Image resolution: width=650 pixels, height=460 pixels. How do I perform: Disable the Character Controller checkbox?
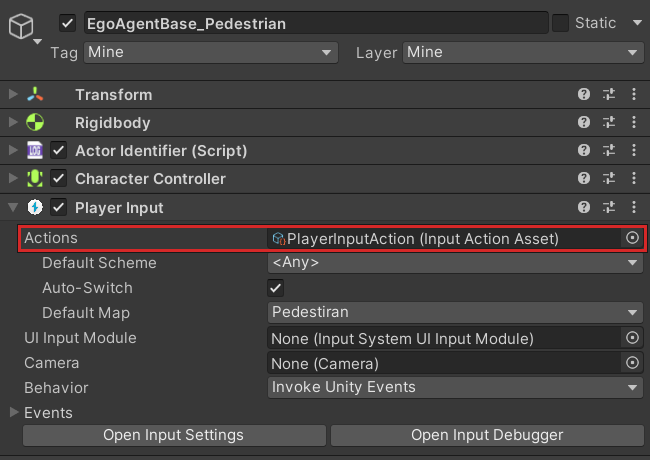58,178
